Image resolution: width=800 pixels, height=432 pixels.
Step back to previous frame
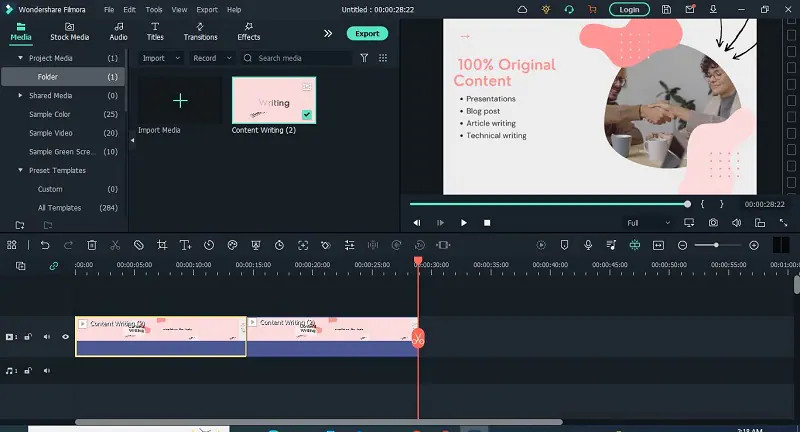coord(417,223)
